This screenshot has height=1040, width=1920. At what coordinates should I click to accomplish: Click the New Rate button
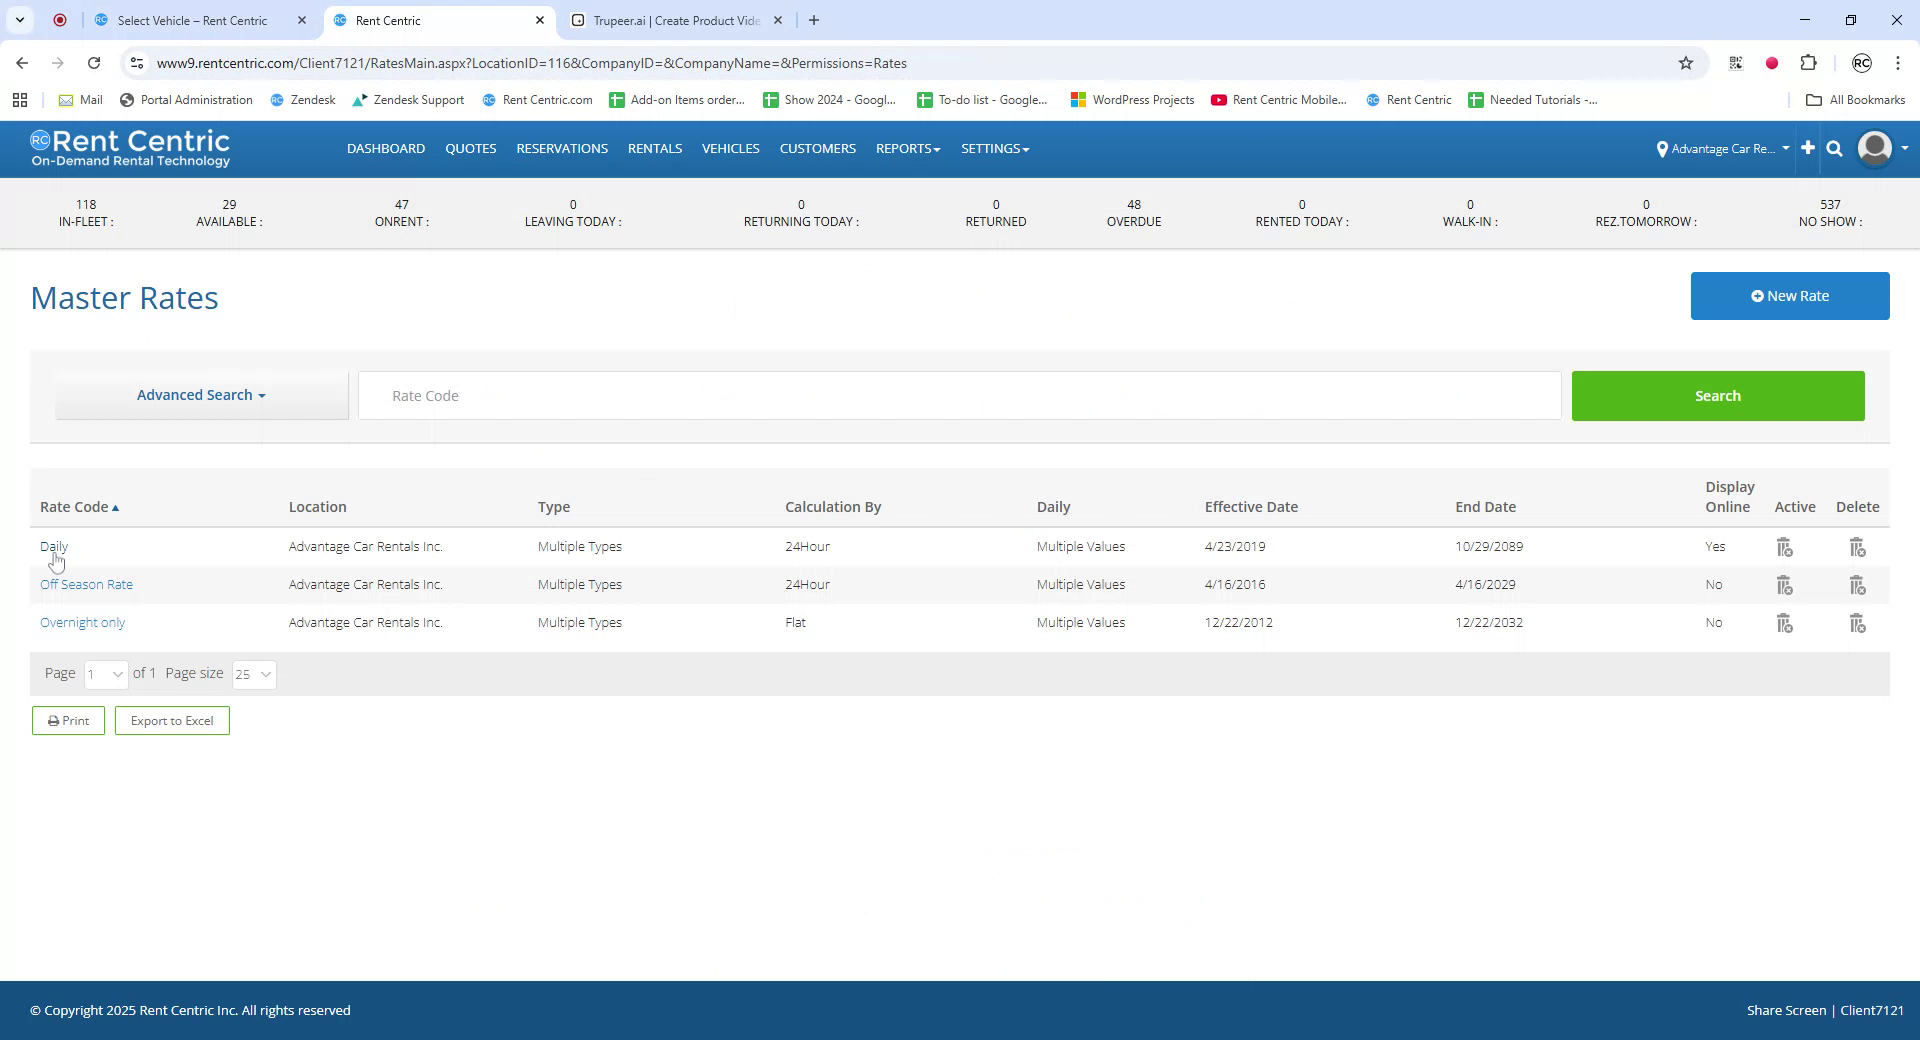1789,295
